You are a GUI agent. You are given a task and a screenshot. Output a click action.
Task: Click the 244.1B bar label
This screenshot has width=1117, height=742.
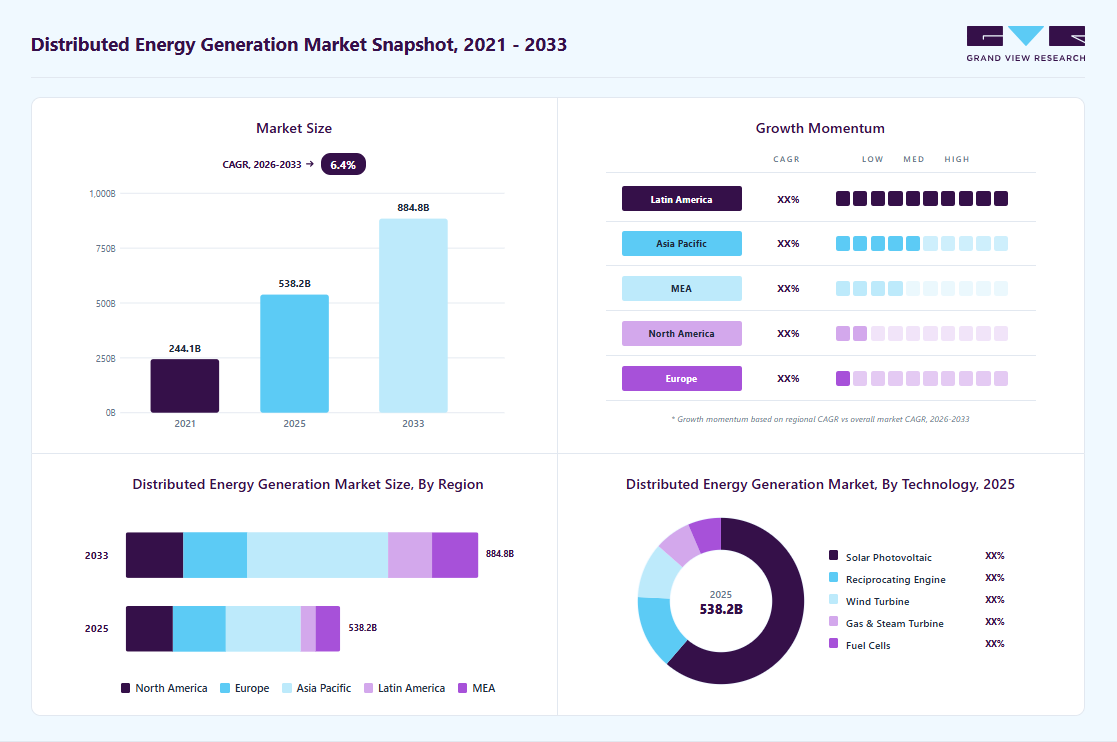(x=185, y=348)
